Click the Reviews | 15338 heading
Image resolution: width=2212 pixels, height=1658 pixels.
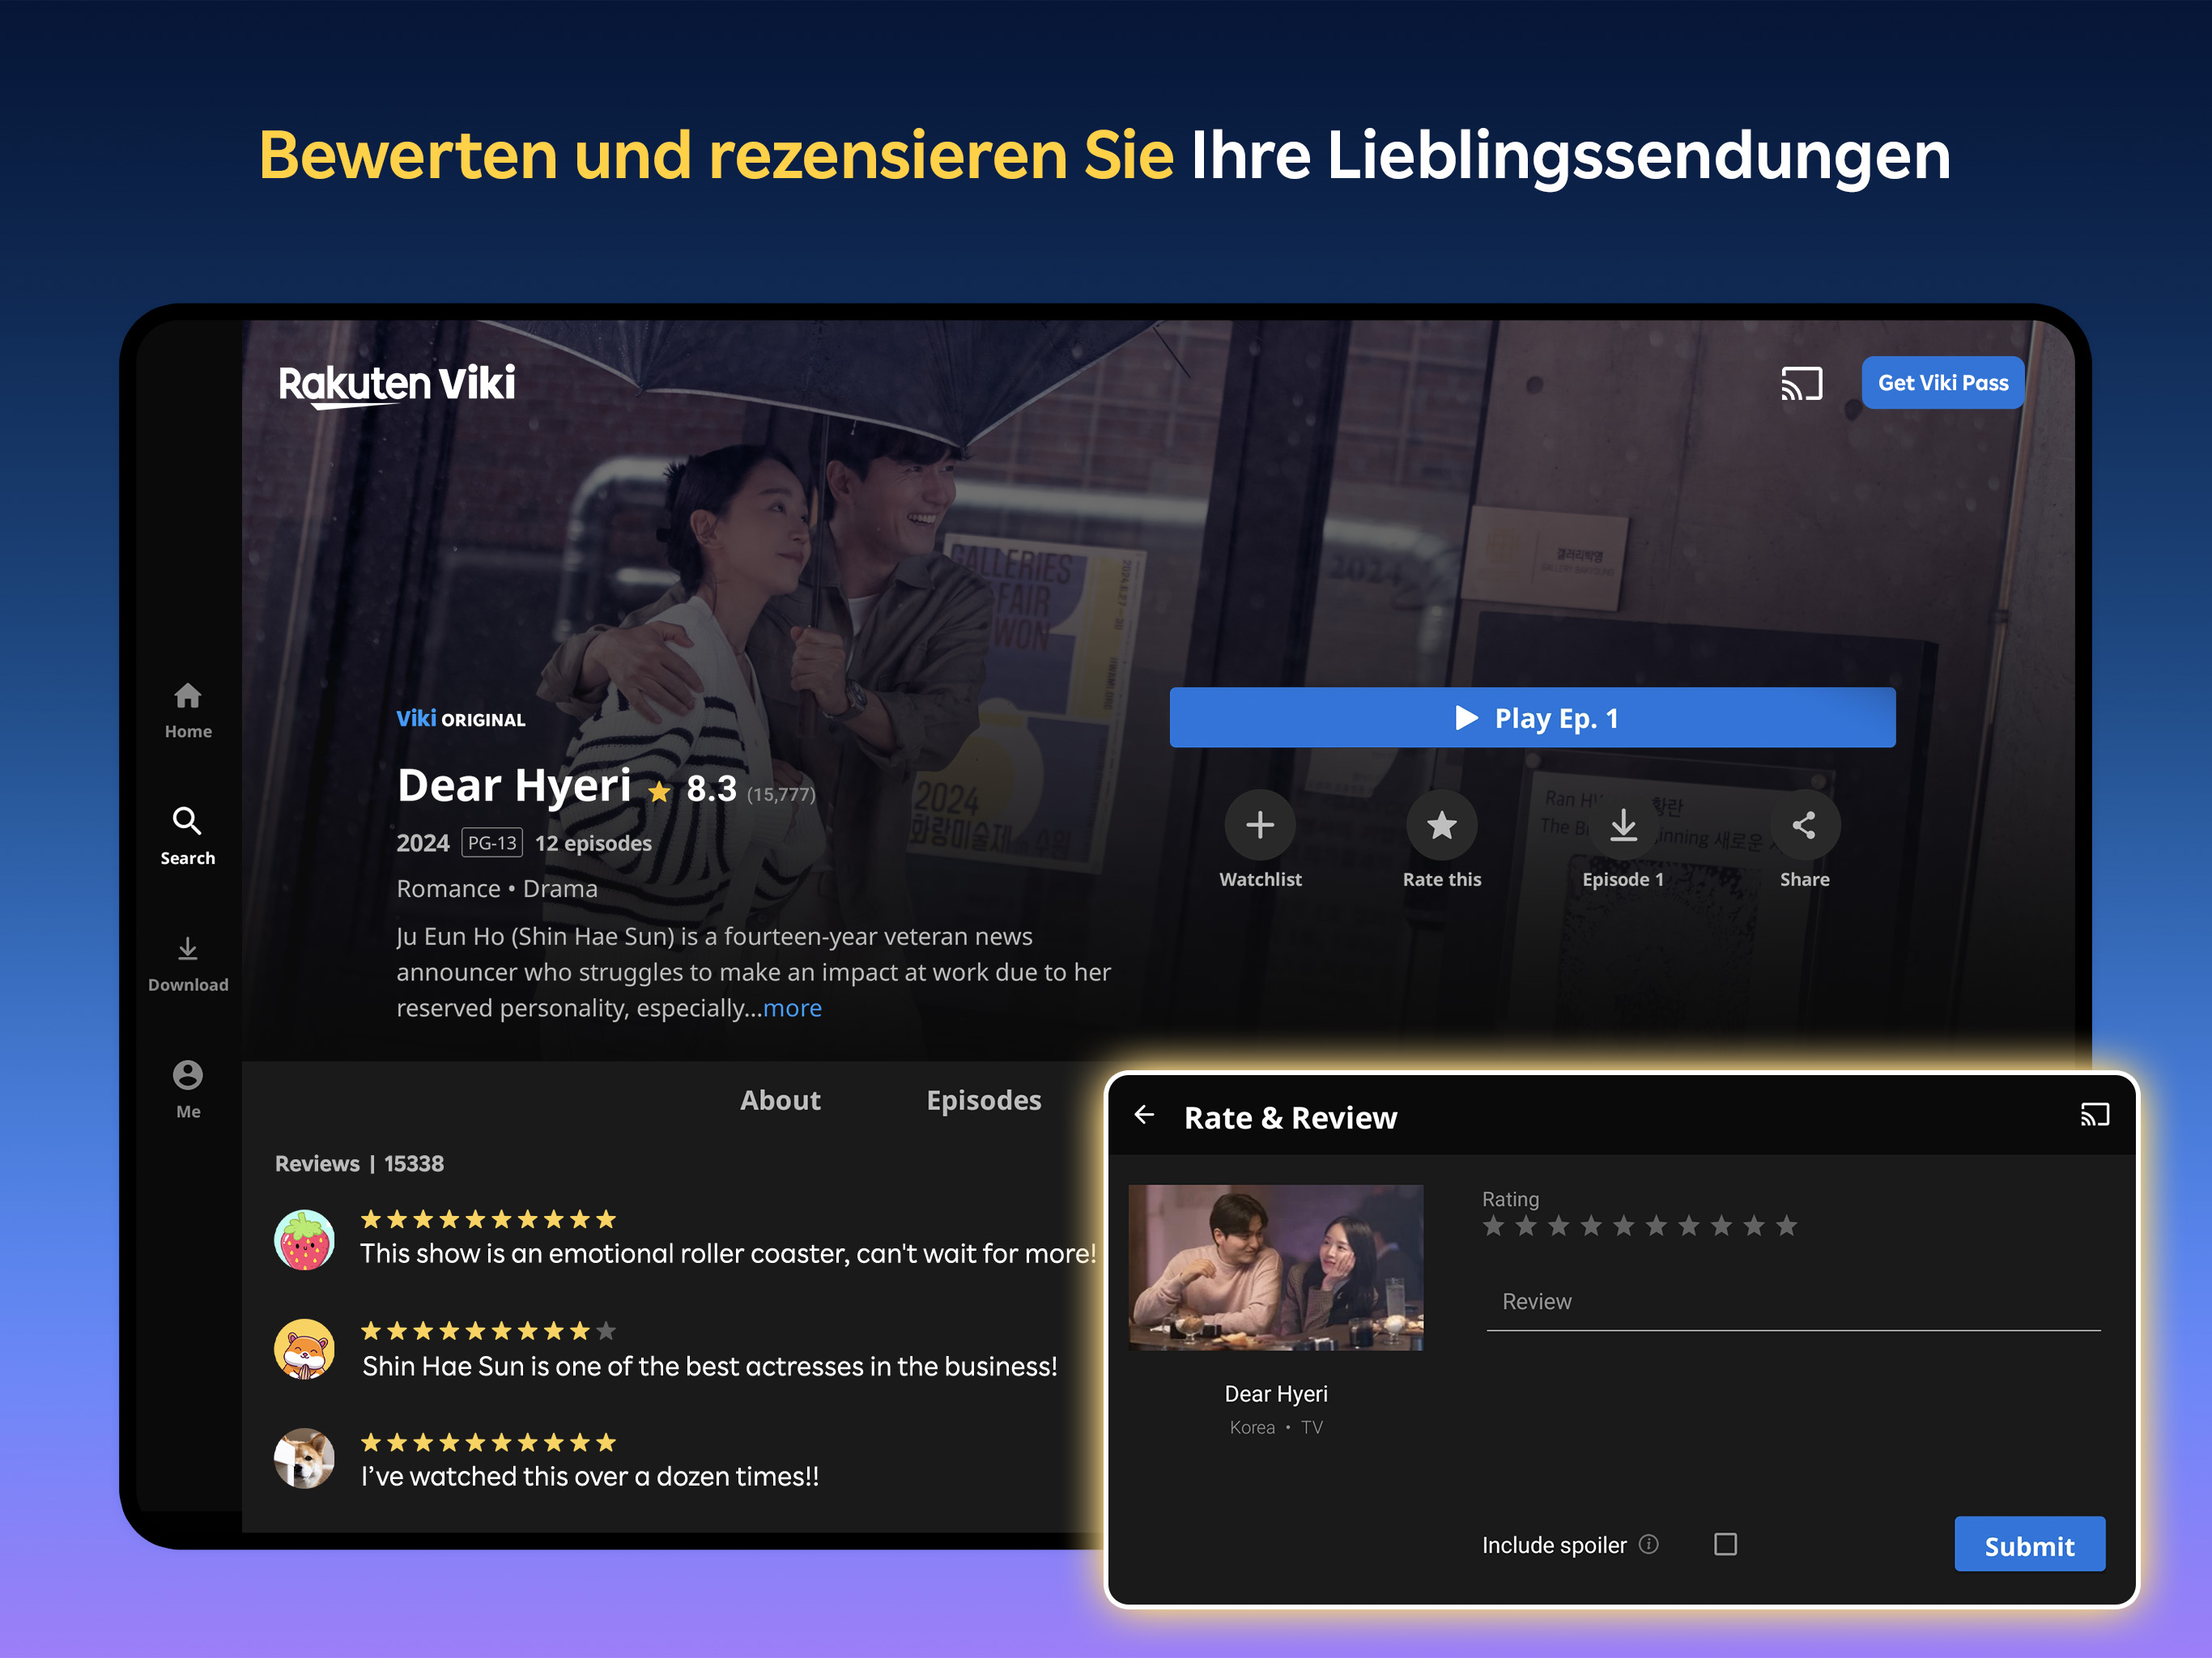(359, 1163)
